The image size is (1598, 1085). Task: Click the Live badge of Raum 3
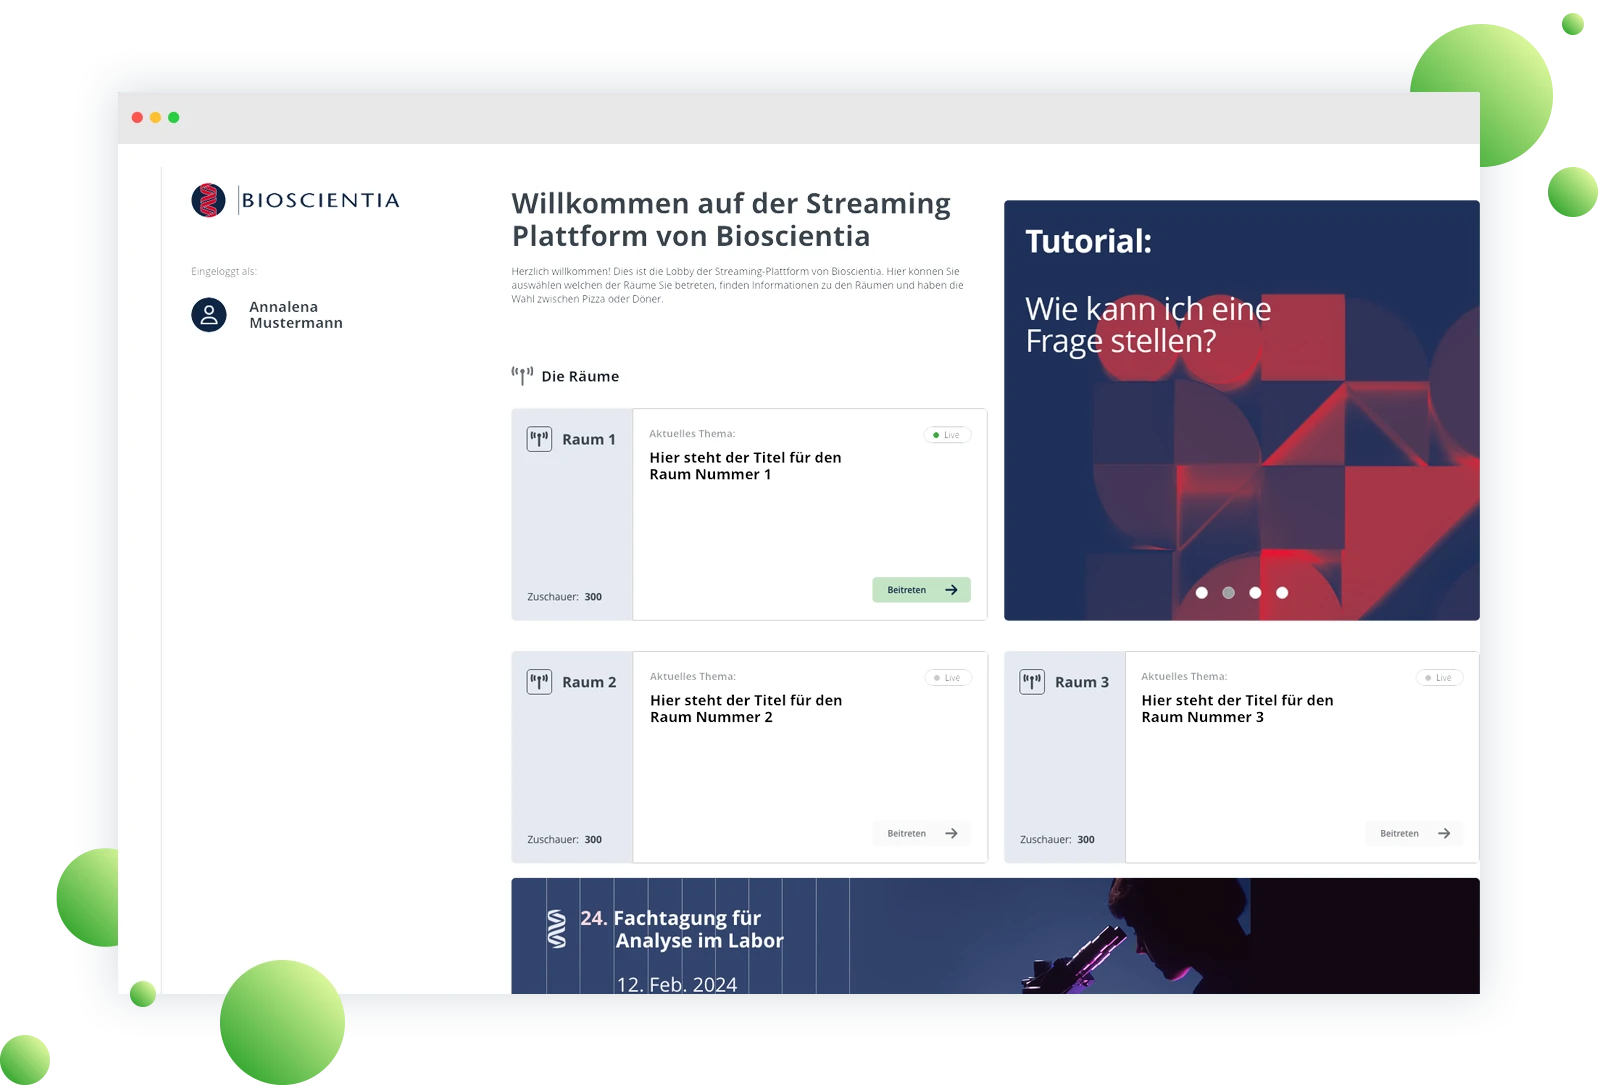(1439, 678)
